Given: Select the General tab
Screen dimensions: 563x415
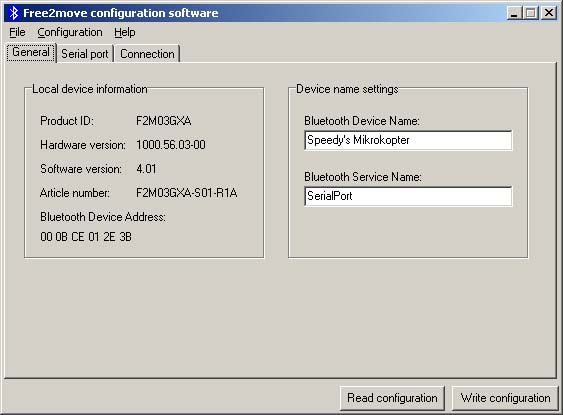Looking at the screenshot, I should point(31,52).
